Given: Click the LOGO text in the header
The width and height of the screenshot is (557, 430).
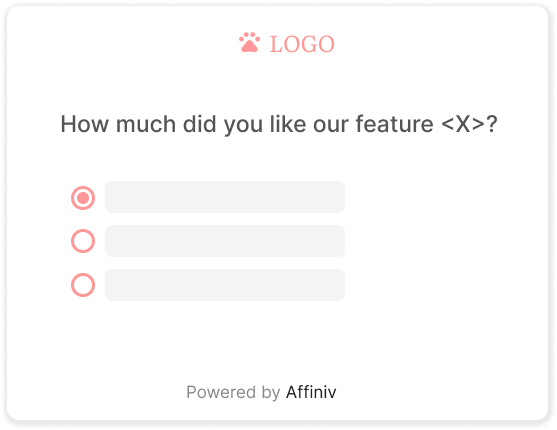Looking at the screenshot, I should point(302,44).
